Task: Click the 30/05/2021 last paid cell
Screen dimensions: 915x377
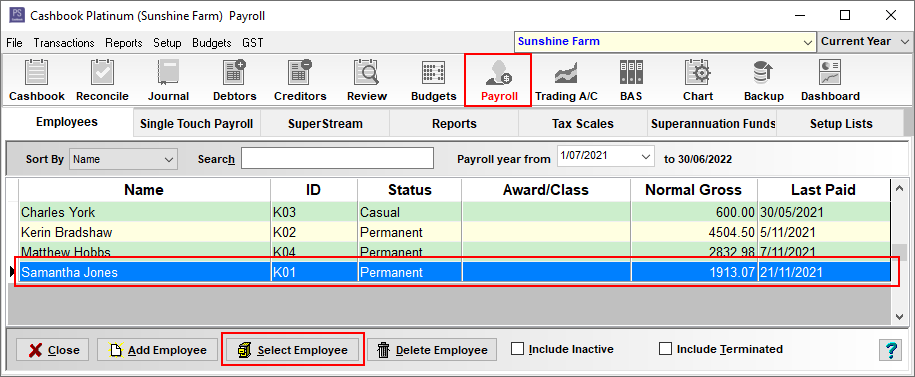Action: [x=823, y=212]
